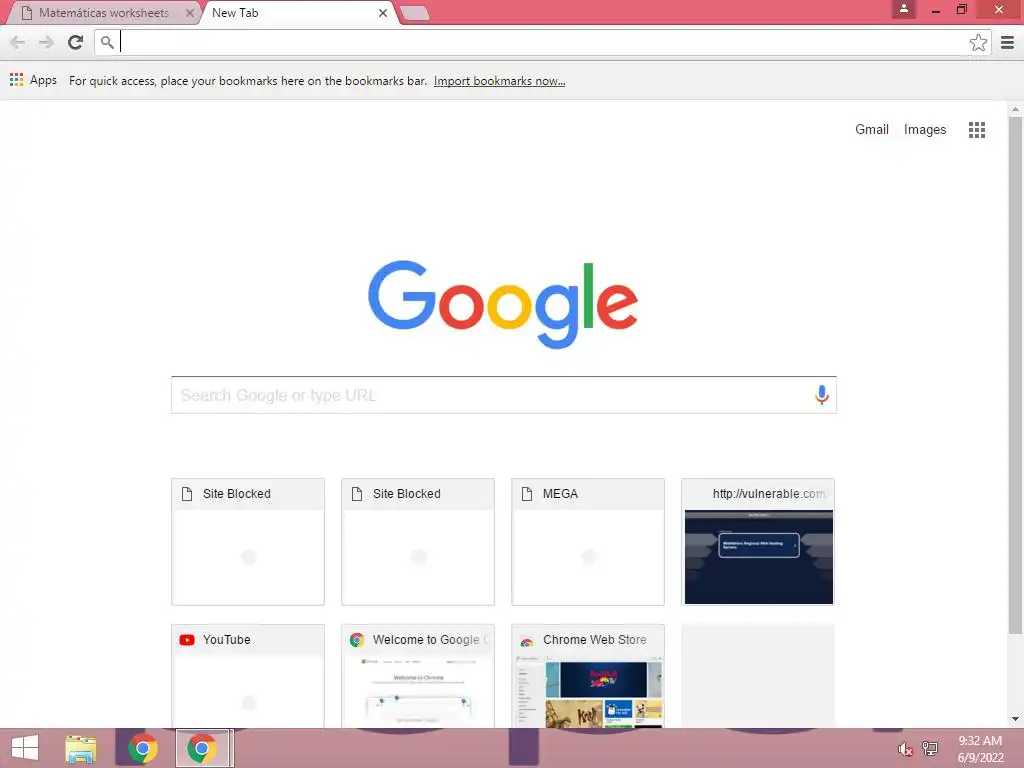Open the Chrome hamburger menu
The image size is (1024, 768).
pyautogui.click(x=1007, y=42)
